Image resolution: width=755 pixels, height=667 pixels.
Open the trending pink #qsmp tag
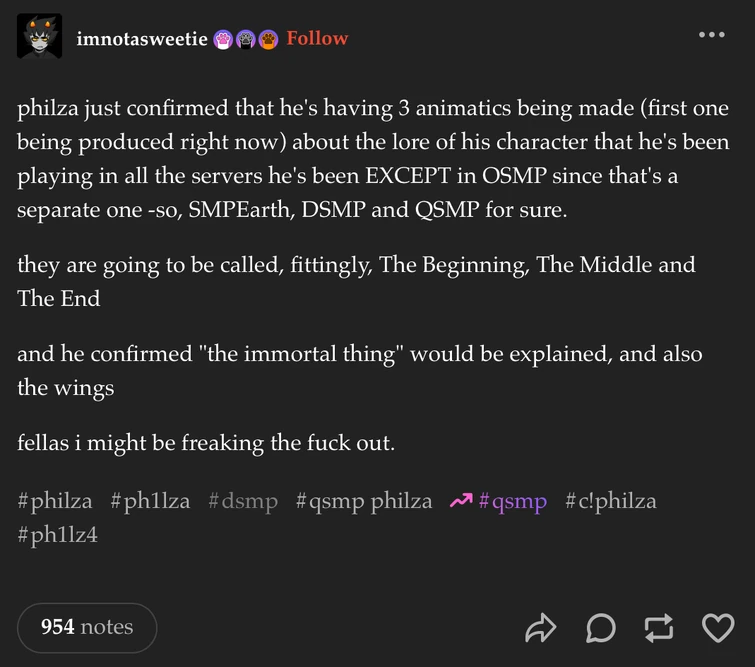coord(512,501)
